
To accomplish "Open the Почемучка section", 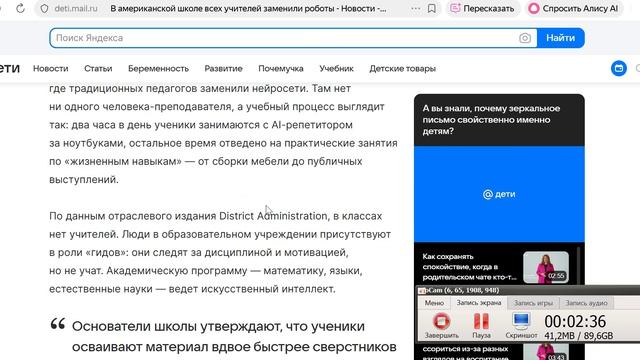I will point(281,69).
